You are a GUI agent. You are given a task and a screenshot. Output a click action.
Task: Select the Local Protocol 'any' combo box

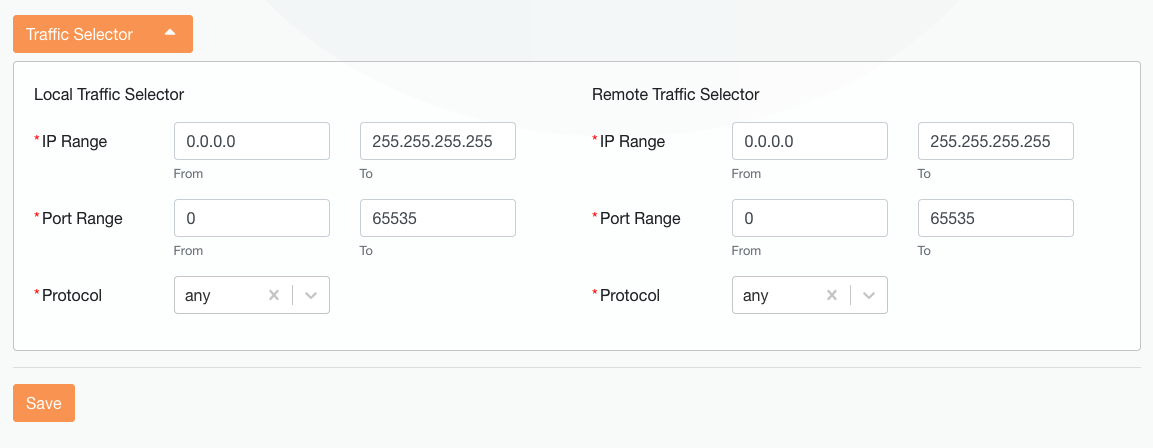pyautogui.click(x=220, y=295)
